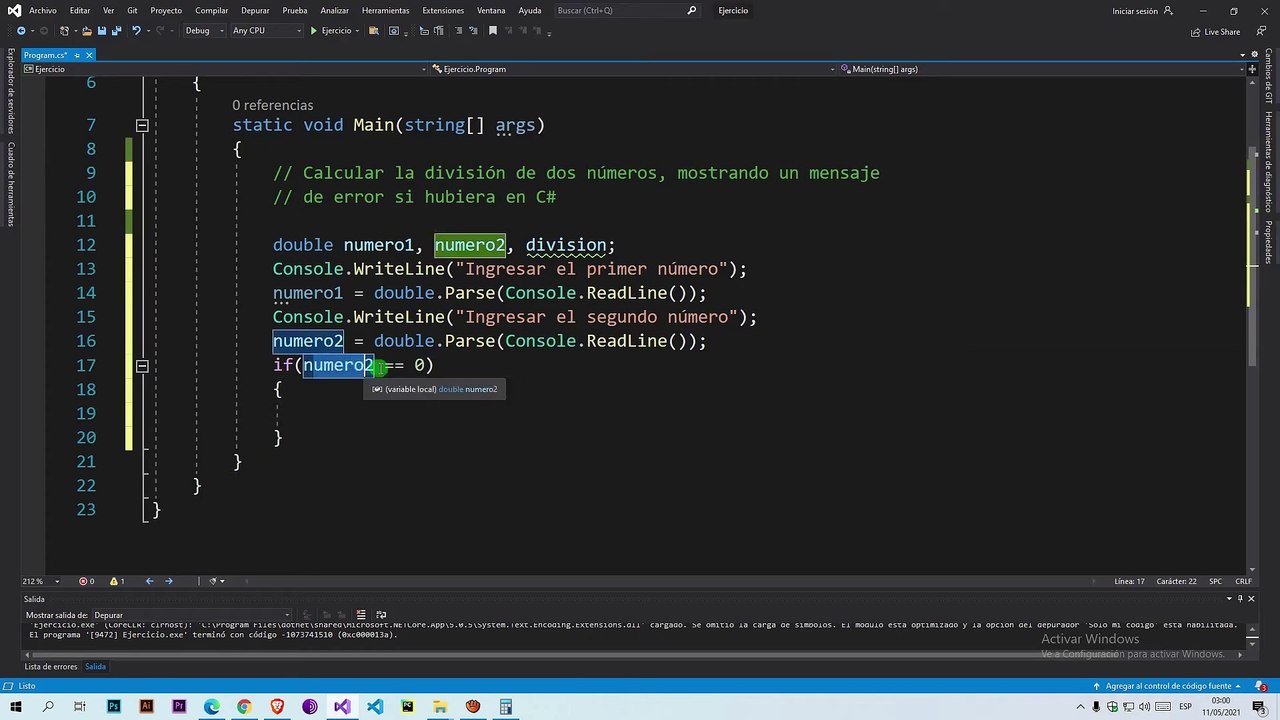Screen dimensions: 1280x720
Task: Click the Save All icon
Action: (x=116, y=31)
